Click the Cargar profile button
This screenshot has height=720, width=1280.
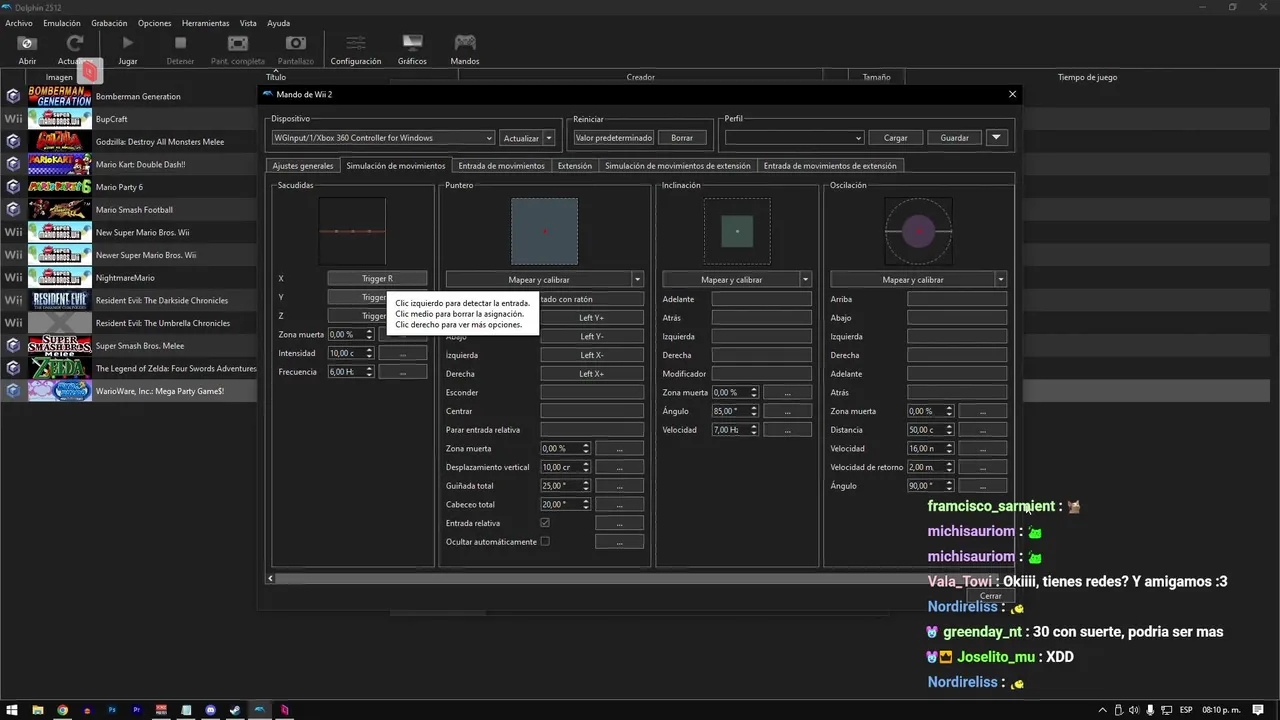click(x=895, y=138)
